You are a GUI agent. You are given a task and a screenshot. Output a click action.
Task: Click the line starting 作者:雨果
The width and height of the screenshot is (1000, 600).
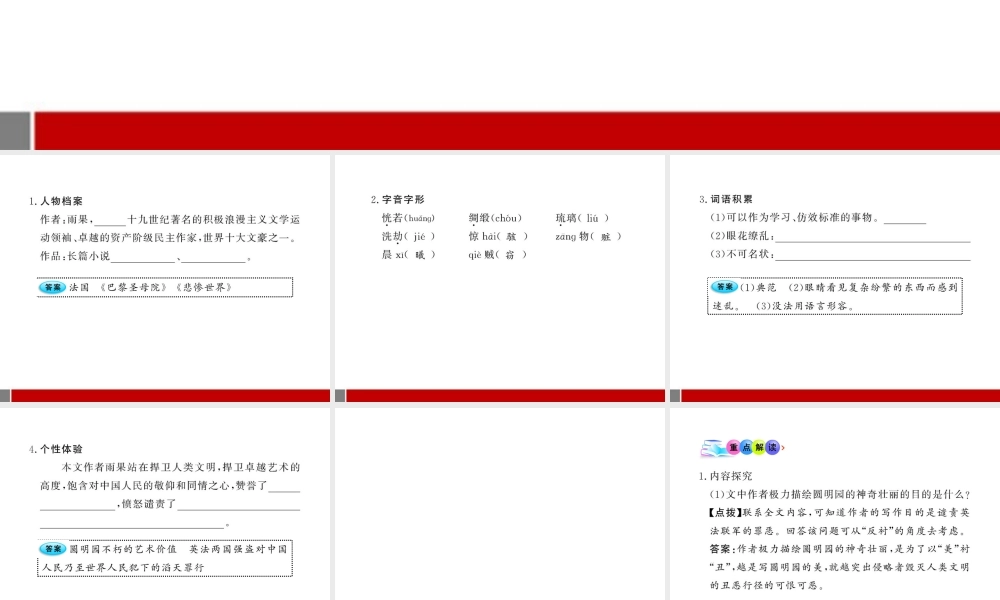[x=170, y=219]
